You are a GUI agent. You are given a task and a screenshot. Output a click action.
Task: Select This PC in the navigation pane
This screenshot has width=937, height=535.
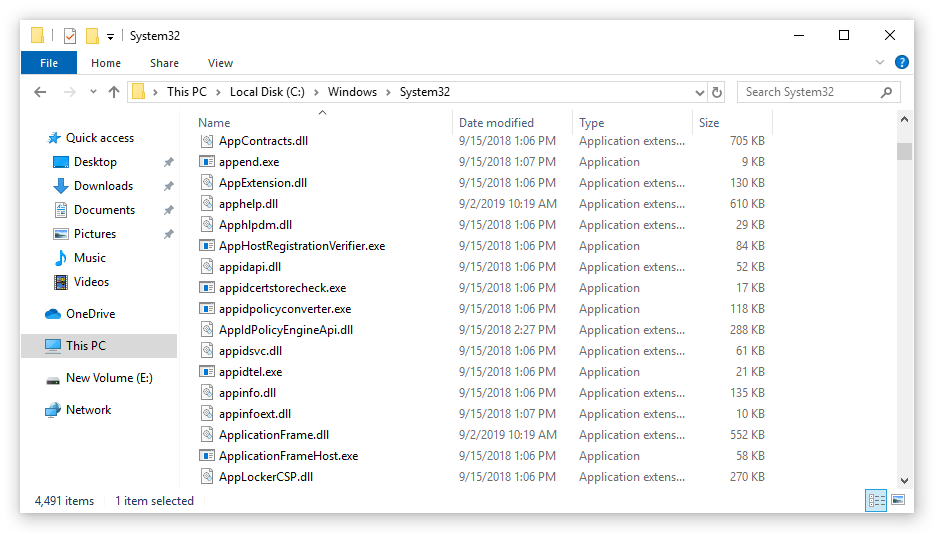[x=99, y=346]
